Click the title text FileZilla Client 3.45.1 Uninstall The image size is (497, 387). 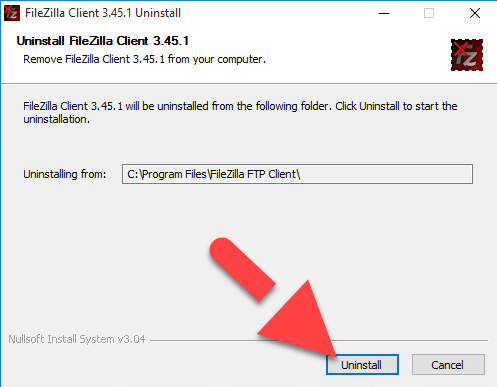click(103, 13)
